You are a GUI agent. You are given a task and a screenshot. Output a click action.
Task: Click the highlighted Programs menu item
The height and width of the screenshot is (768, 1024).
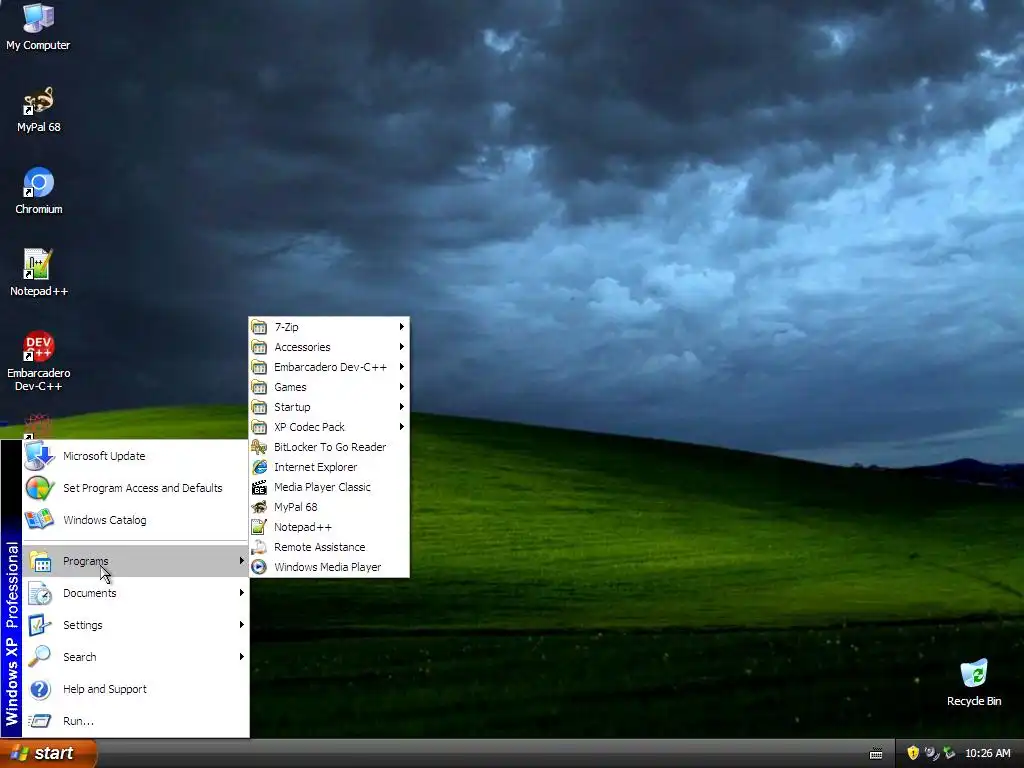[136, 561]
